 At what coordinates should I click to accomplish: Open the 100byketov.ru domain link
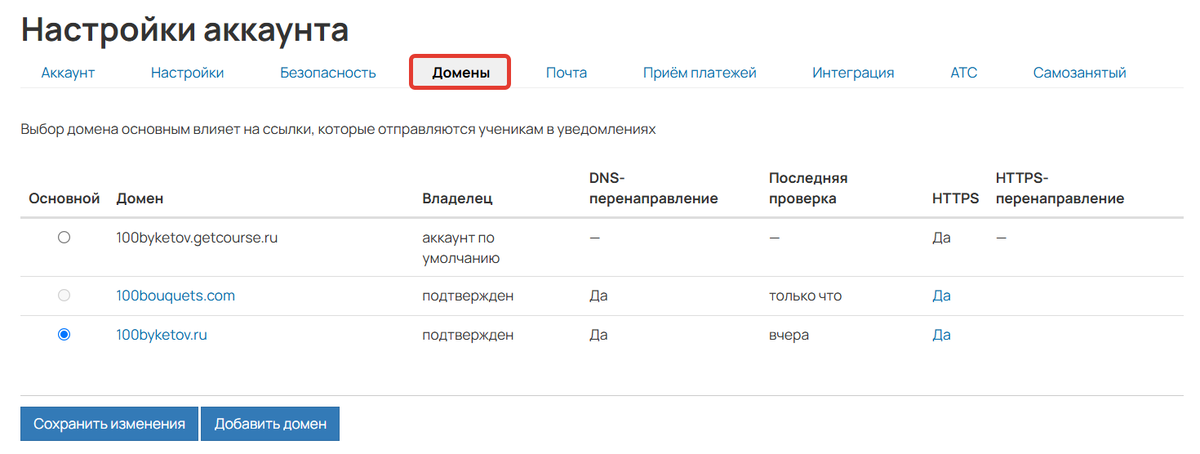tap(162, 335)
